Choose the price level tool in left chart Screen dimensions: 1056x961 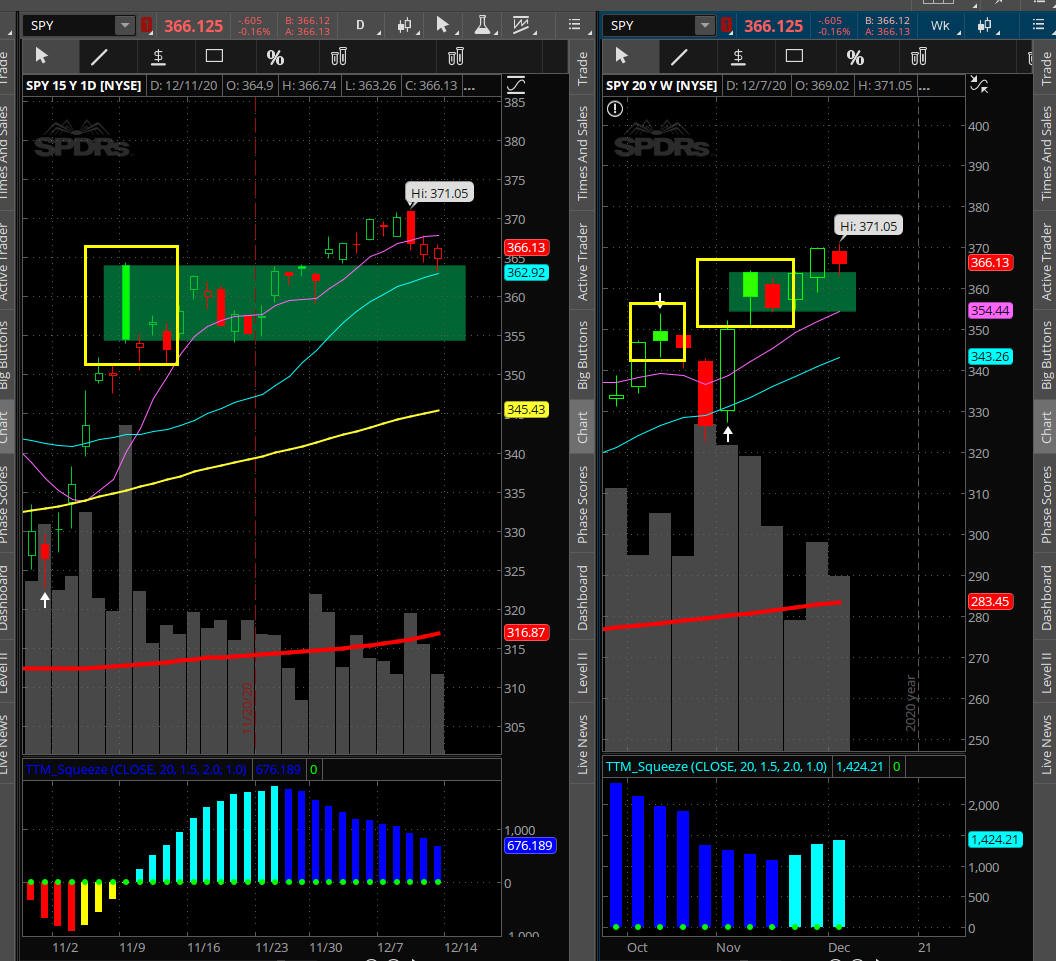coord(158,56)
